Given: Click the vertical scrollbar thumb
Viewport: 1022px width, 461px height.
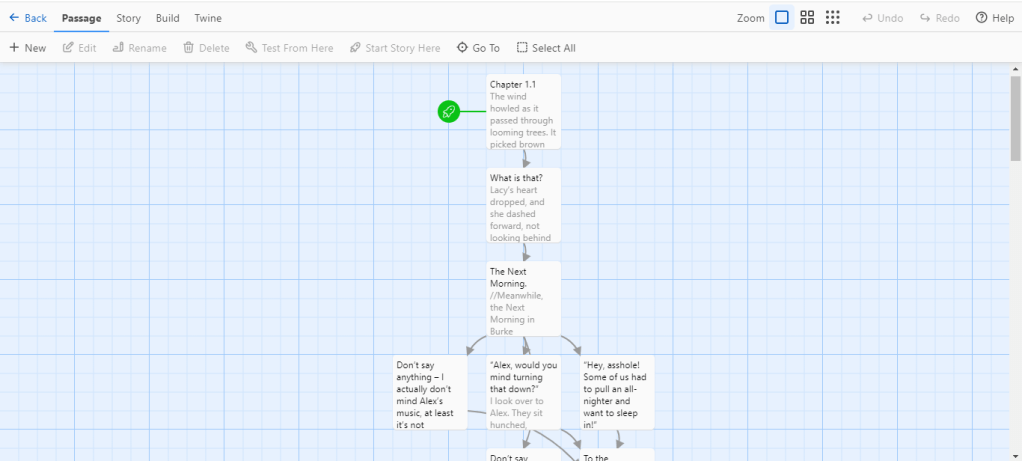Looking at the screenshot, I should (1016, 118).
